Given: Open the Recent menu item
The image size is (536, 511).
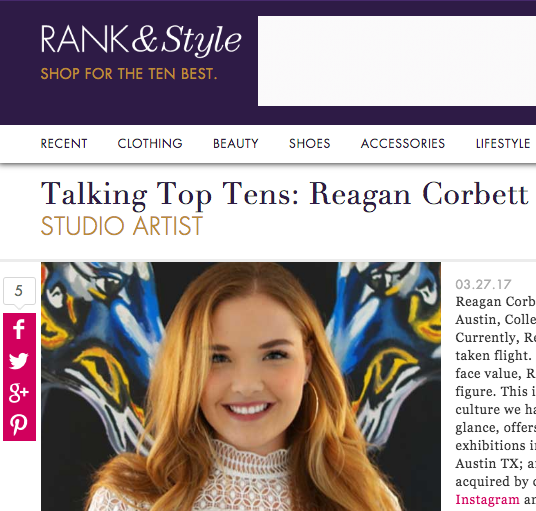Looking at the screenshot, I should tap(64, 144).
